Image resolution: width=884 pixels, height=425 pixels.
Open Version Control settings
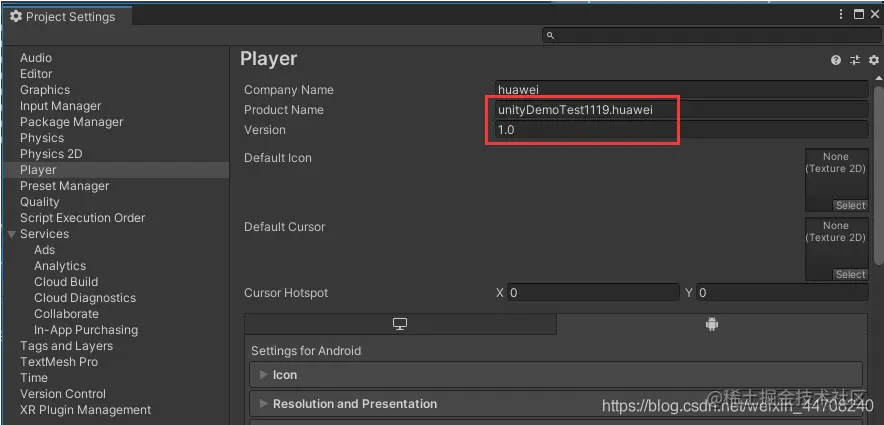click(x=63, y=394)
